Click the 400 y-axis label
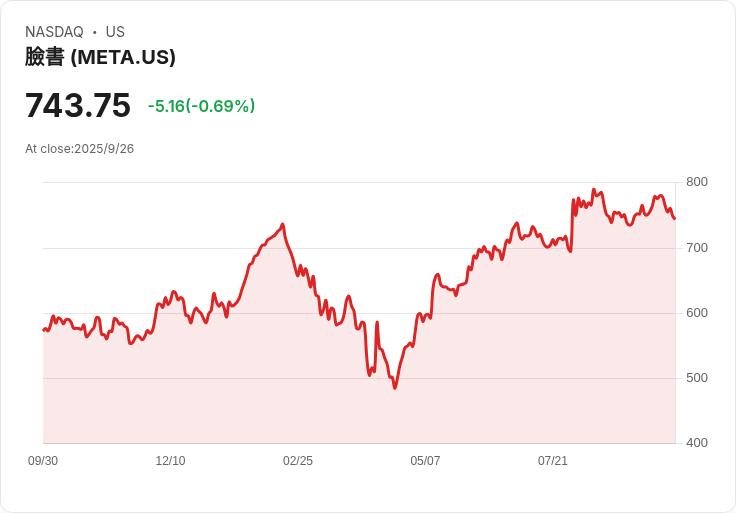This screenshot has width=736, height=513. [x=696, y=443]
